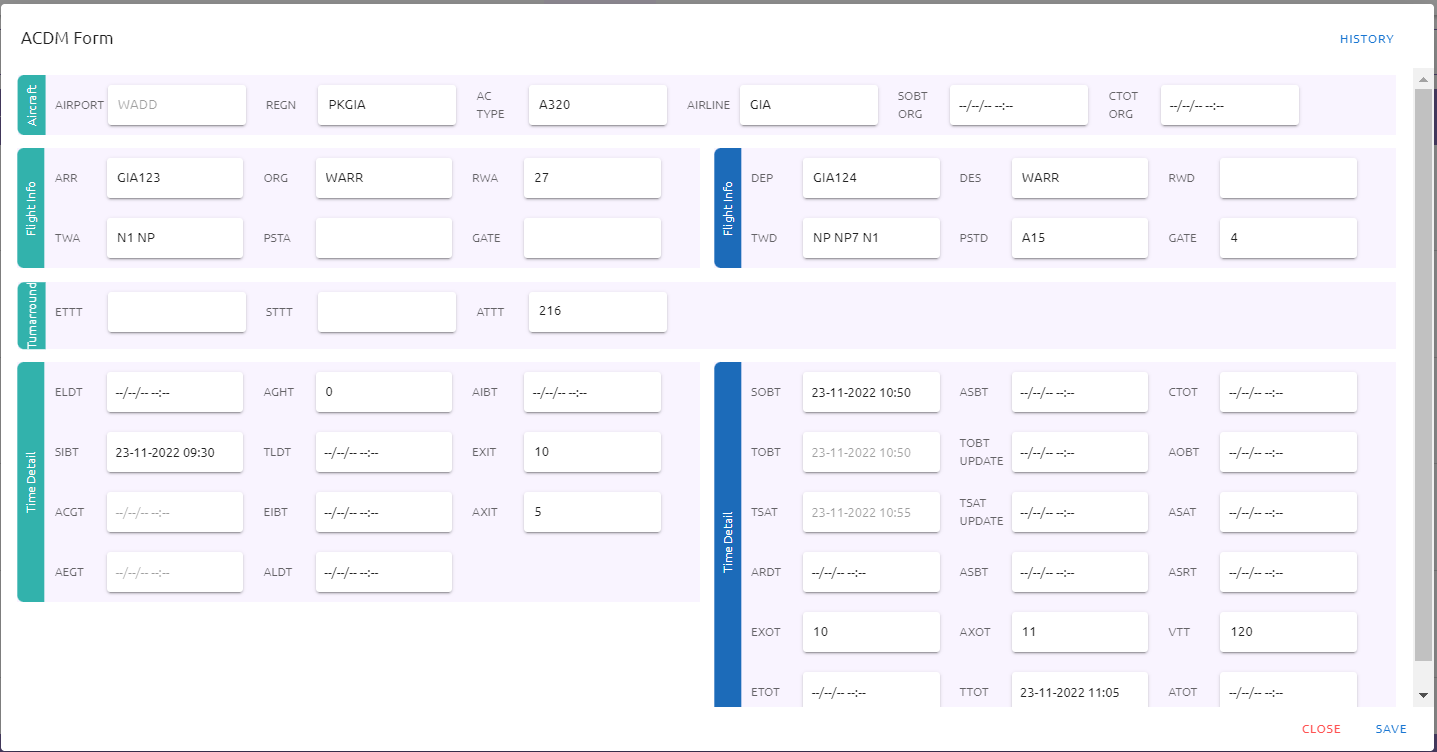The image size is (1437, 752).
Task: Select the DEP field showing GIA124
Action: pos(871,177)
